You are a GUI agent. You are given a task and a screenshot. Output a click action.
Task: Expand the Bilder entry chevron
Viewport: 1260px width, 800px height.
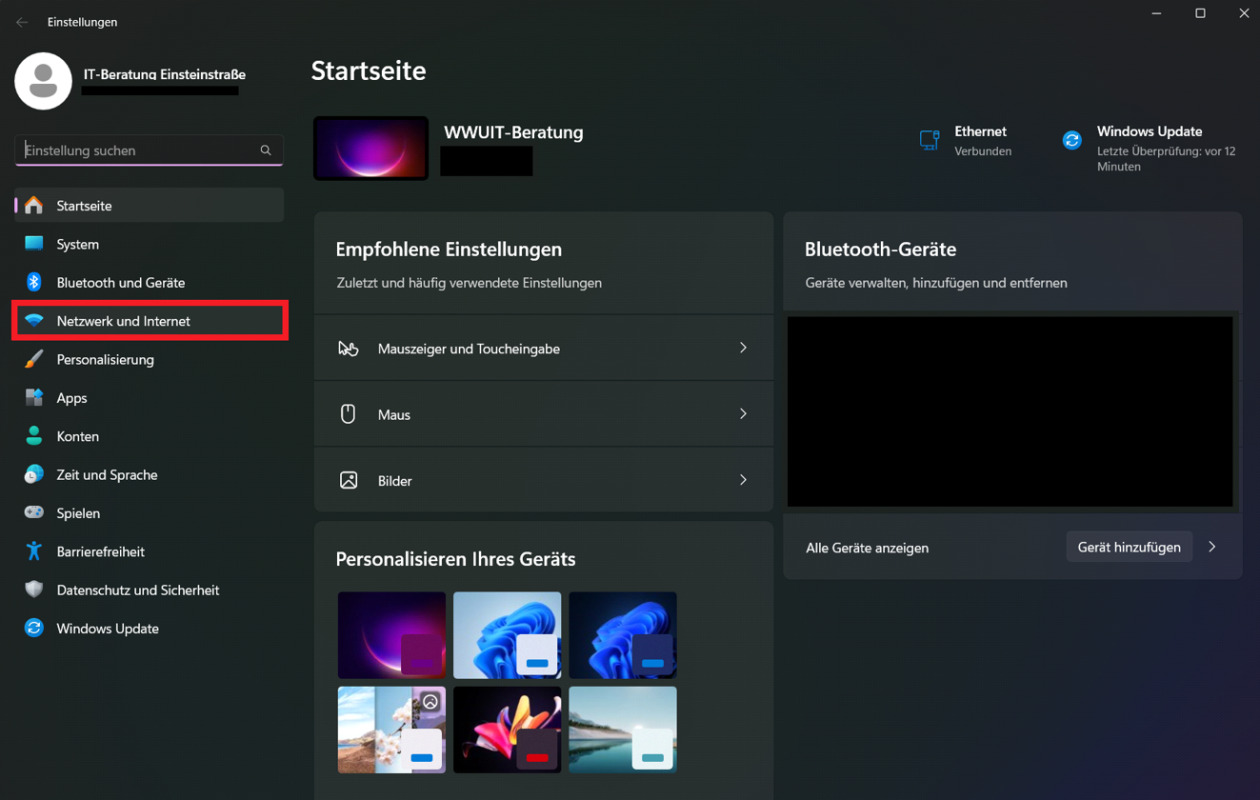pos(743,480)
